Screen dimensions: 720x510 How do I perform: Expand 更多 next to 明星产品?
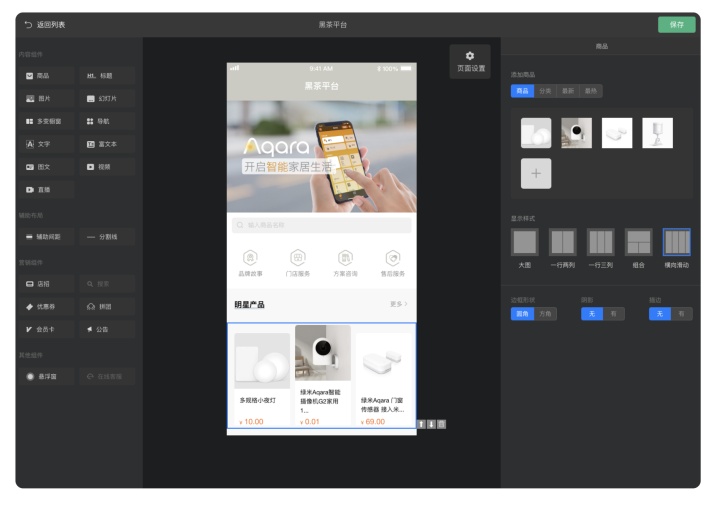(x=397, y=304)
